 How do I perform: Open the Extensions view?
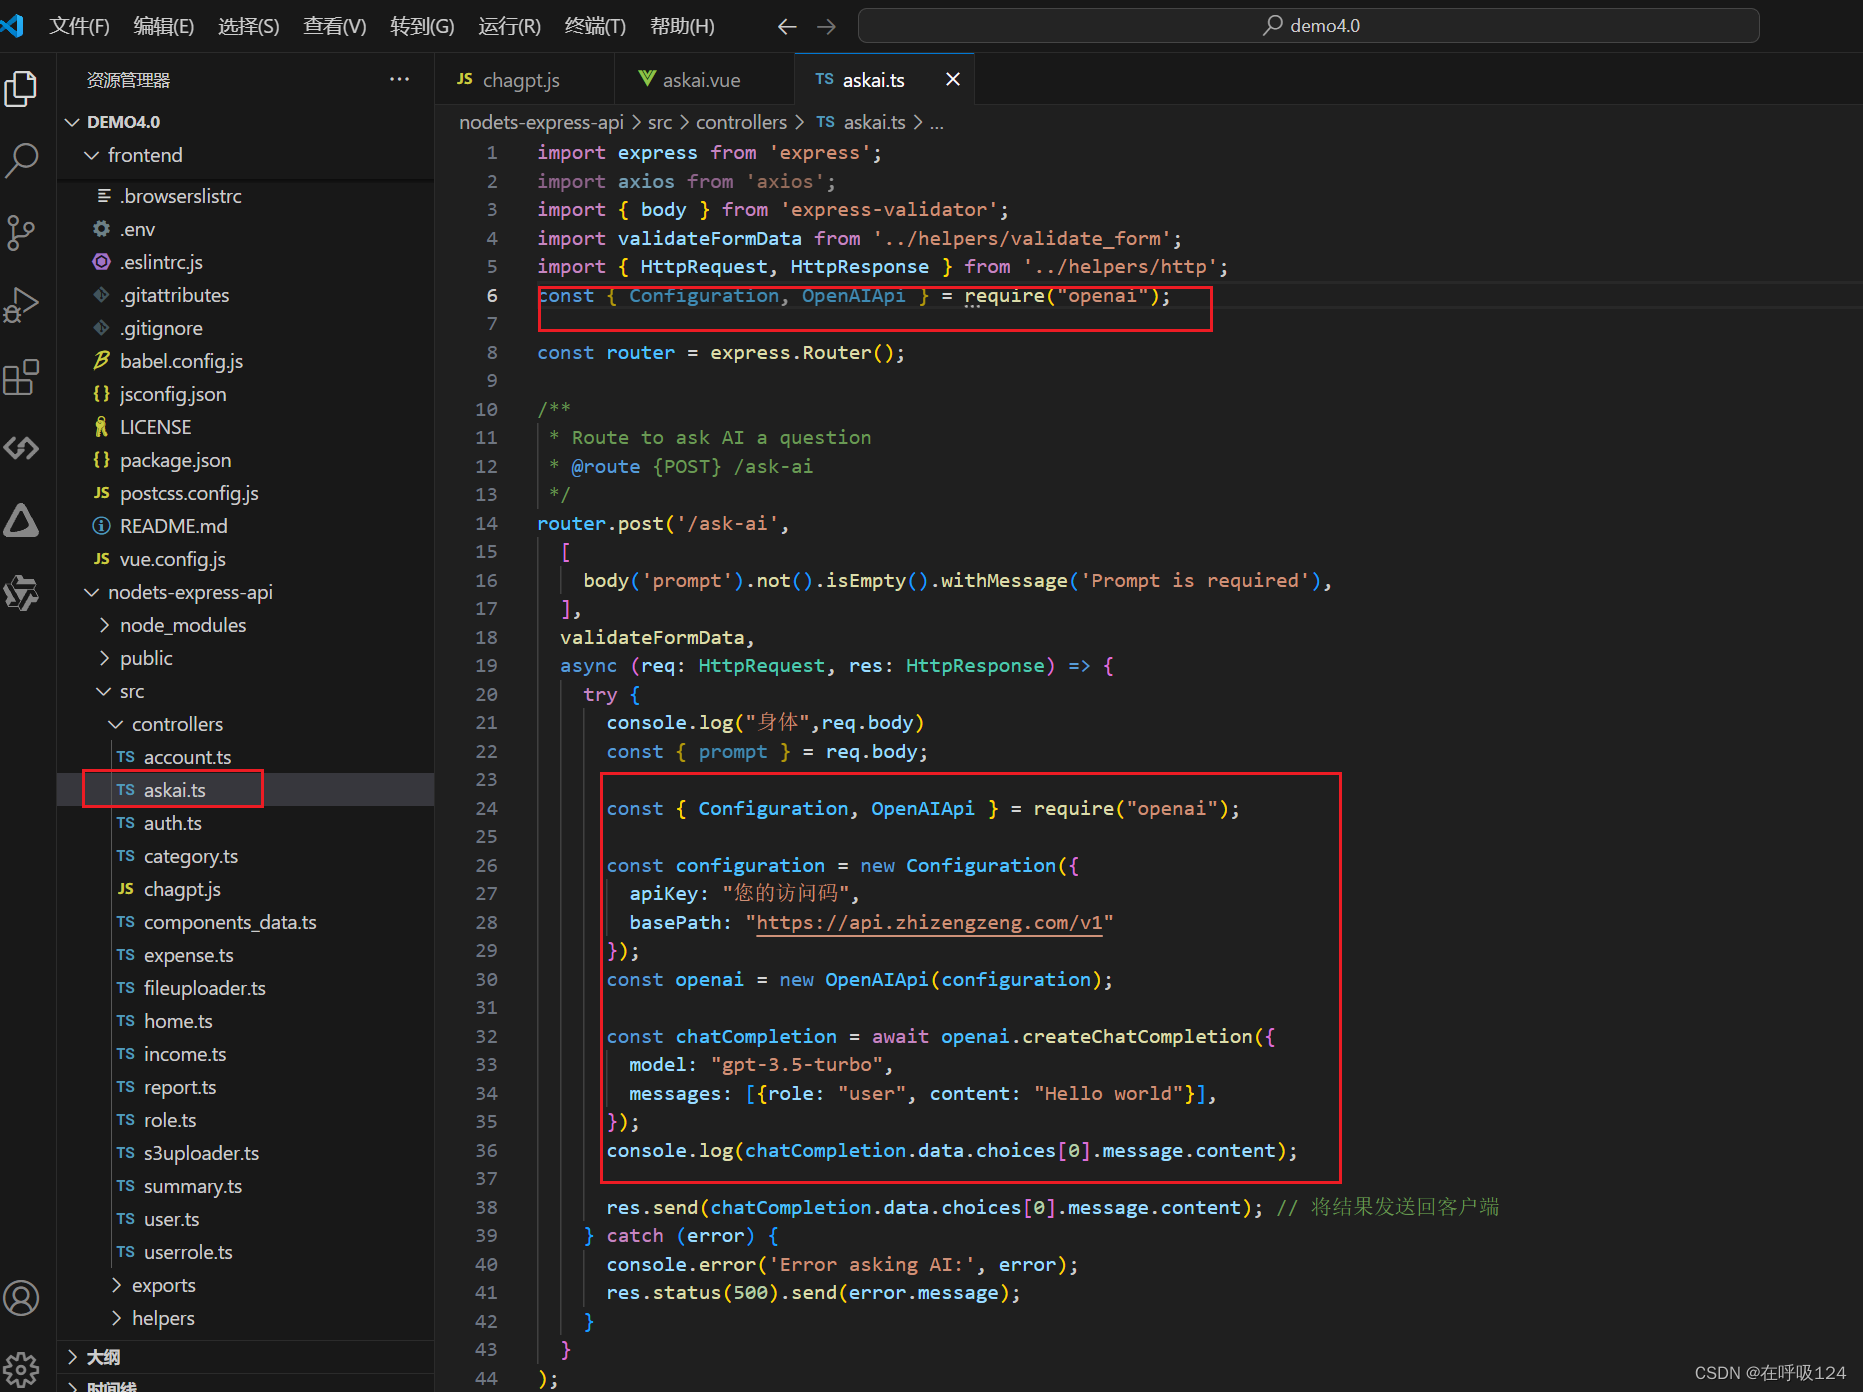pyautogui.click(x=21, y=377)
